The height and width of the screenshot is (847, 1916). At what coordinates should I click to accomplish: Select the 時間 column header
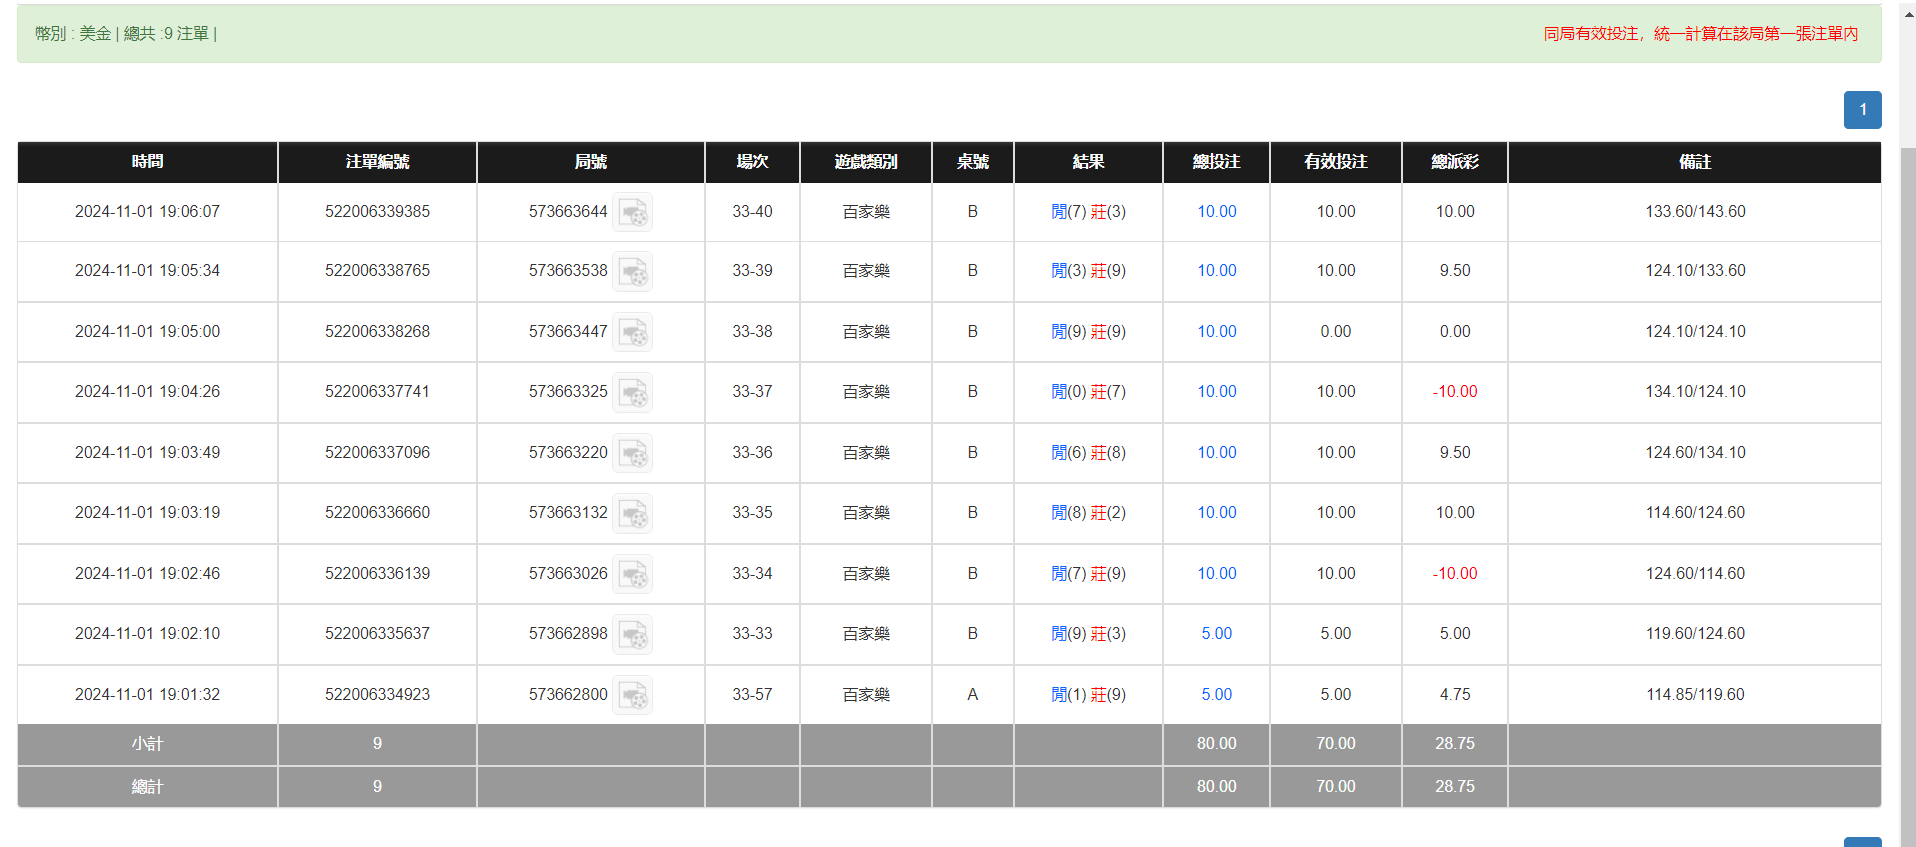pos(147,162)
